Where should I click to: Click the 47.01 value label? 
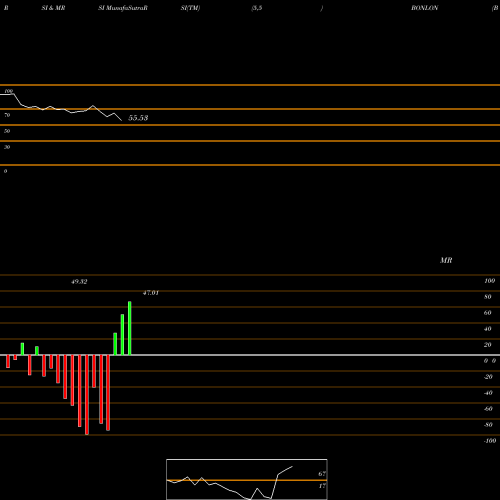pos(151,293)
